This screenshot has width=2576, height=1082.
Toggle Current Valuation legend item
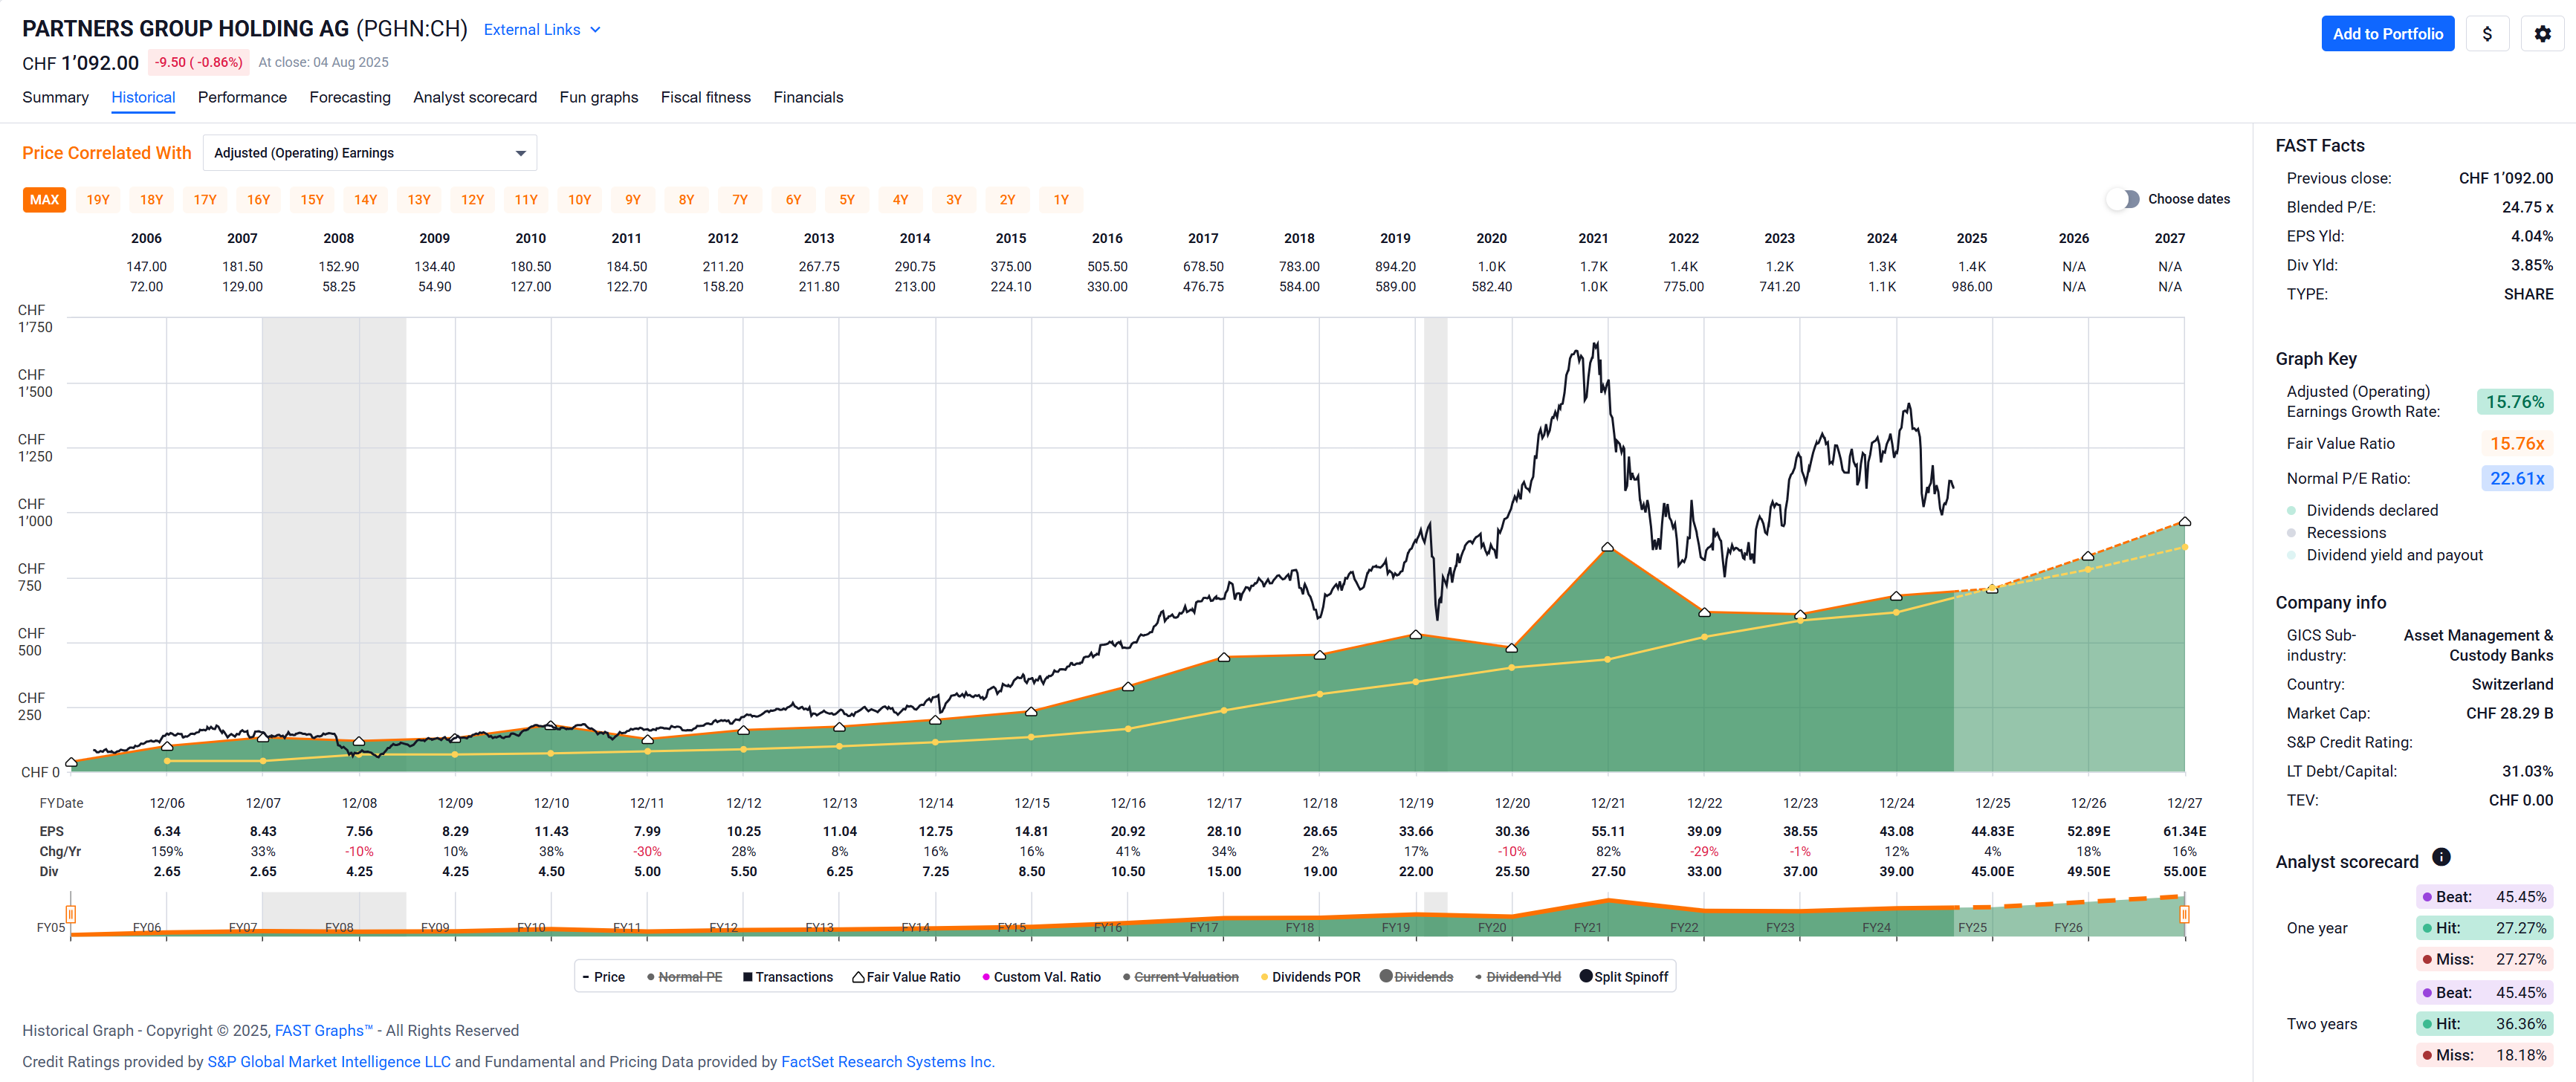coord(1180,977)
